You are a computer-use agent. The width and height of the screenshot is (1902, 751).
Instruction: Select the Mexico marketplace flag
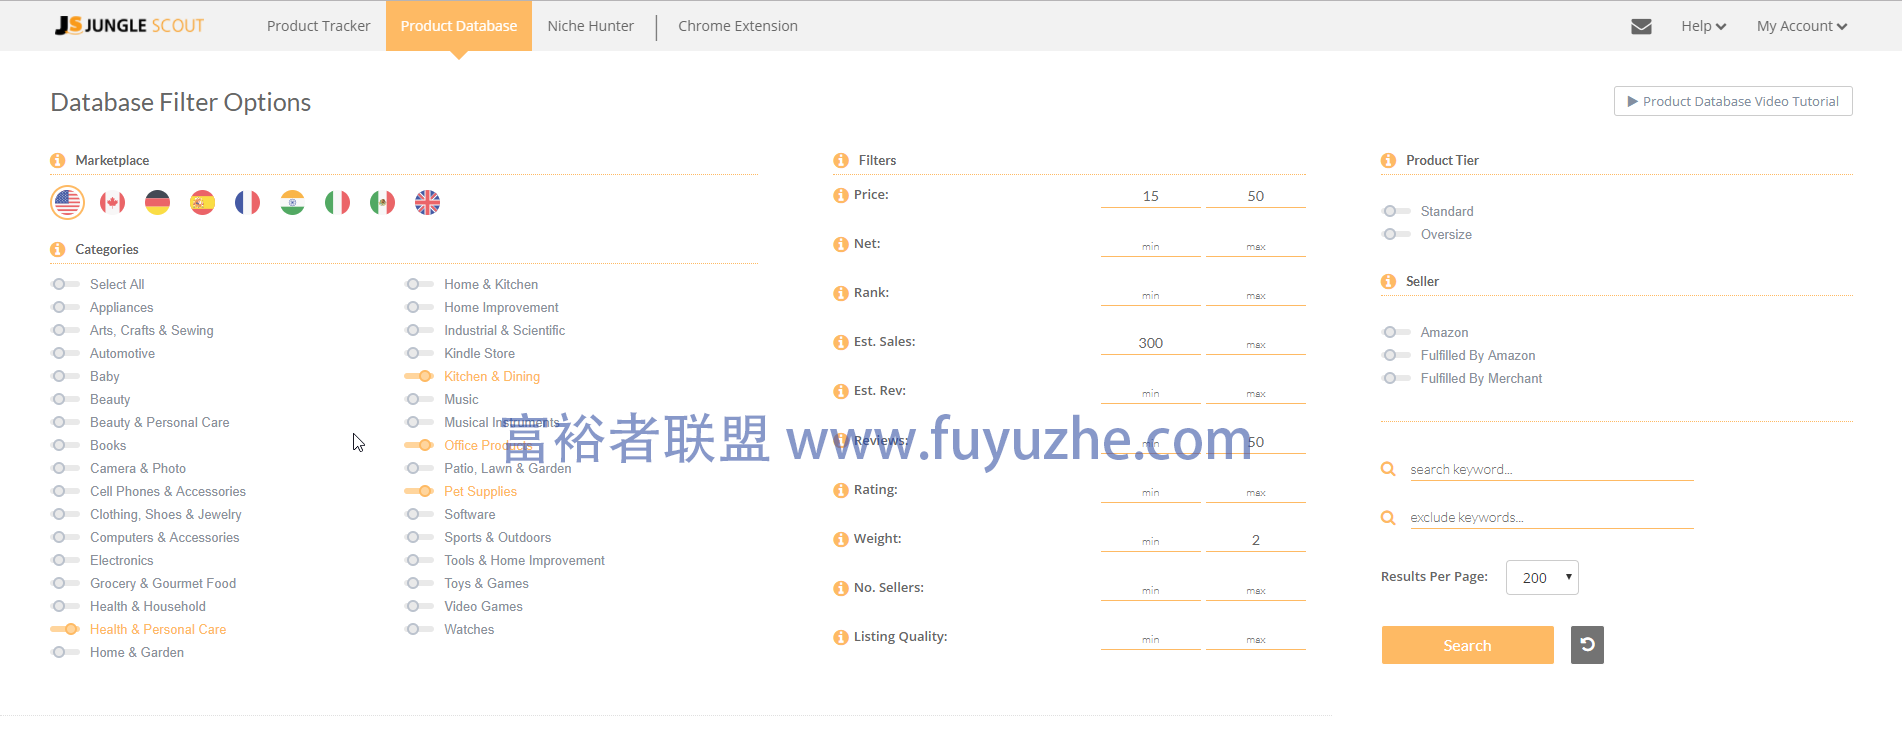[383, 203]
